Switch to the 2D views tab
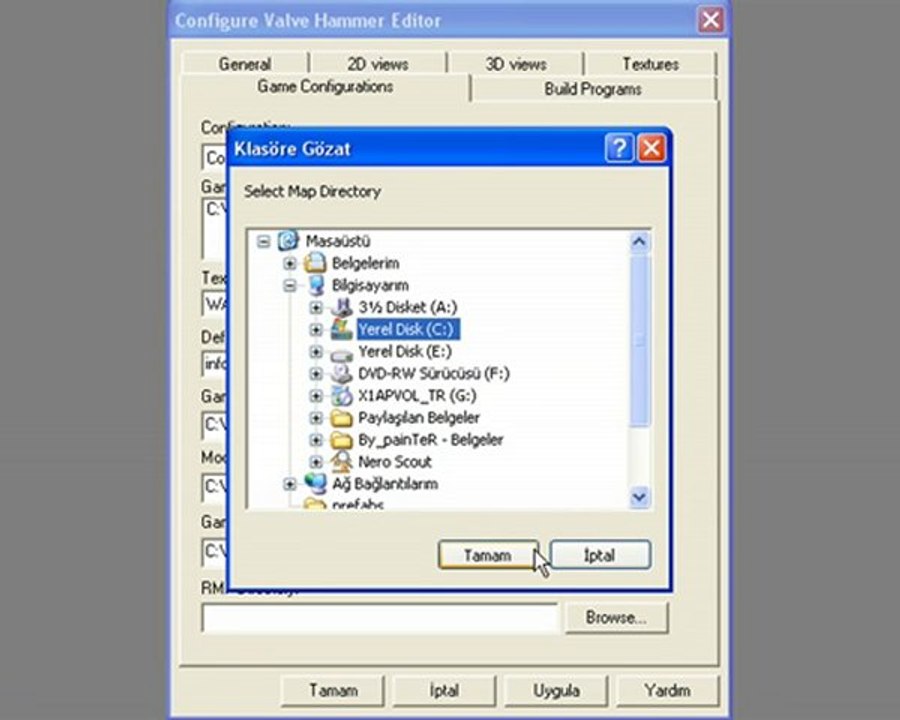The width and height of the screenshot is (900, 720). (x=378, y=64)
